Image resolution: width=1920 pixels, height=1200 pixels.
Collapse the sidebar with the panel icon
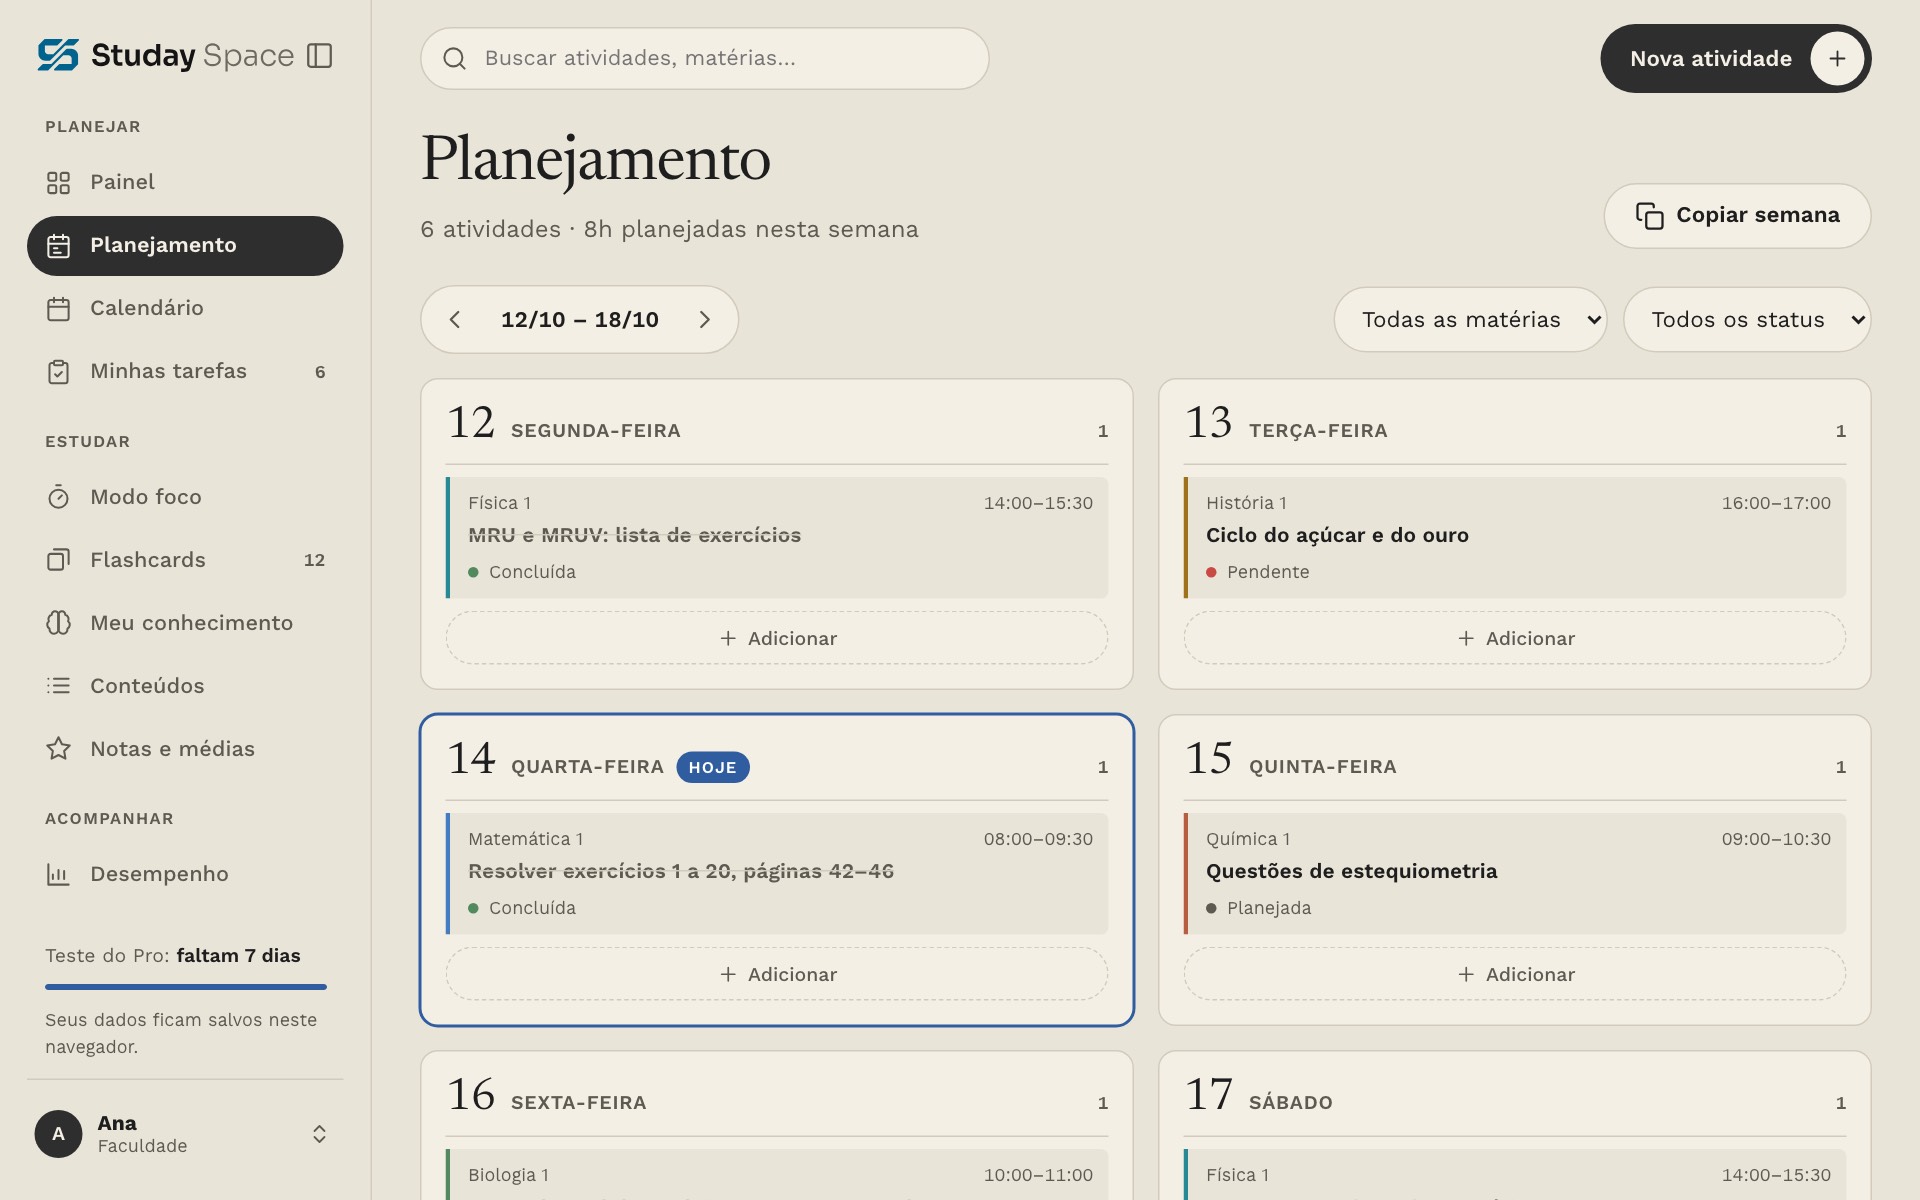click(319, 56)
